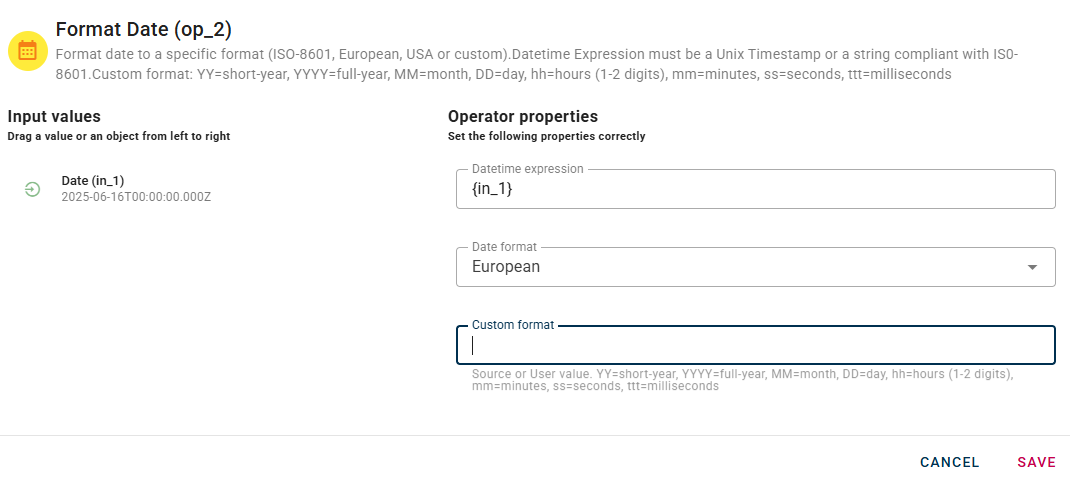Click into the Datetime expression field
The height and width of the screenshot is (482, 1070).
pyautogui.click(x=755, y=189)
